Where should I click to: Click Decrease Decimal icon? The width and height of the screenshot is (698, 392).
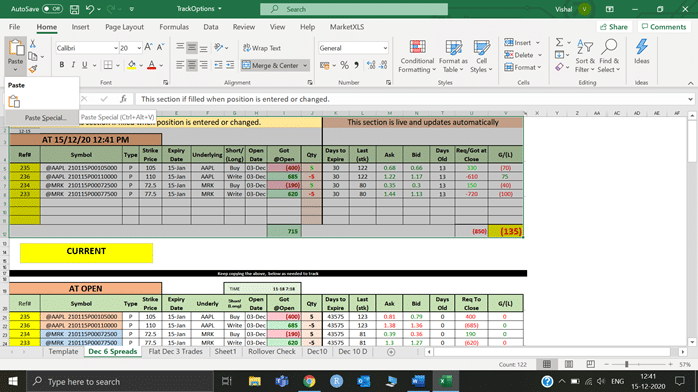383,65
